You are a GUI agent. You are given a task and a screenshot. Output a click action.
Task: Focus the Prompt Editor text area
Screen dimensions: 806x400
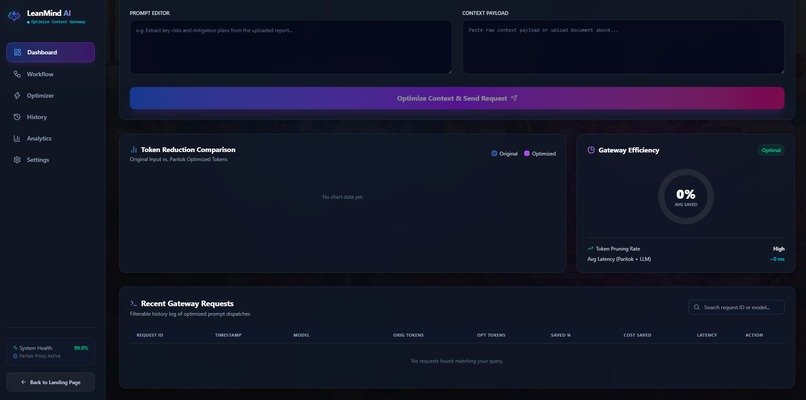291,47
